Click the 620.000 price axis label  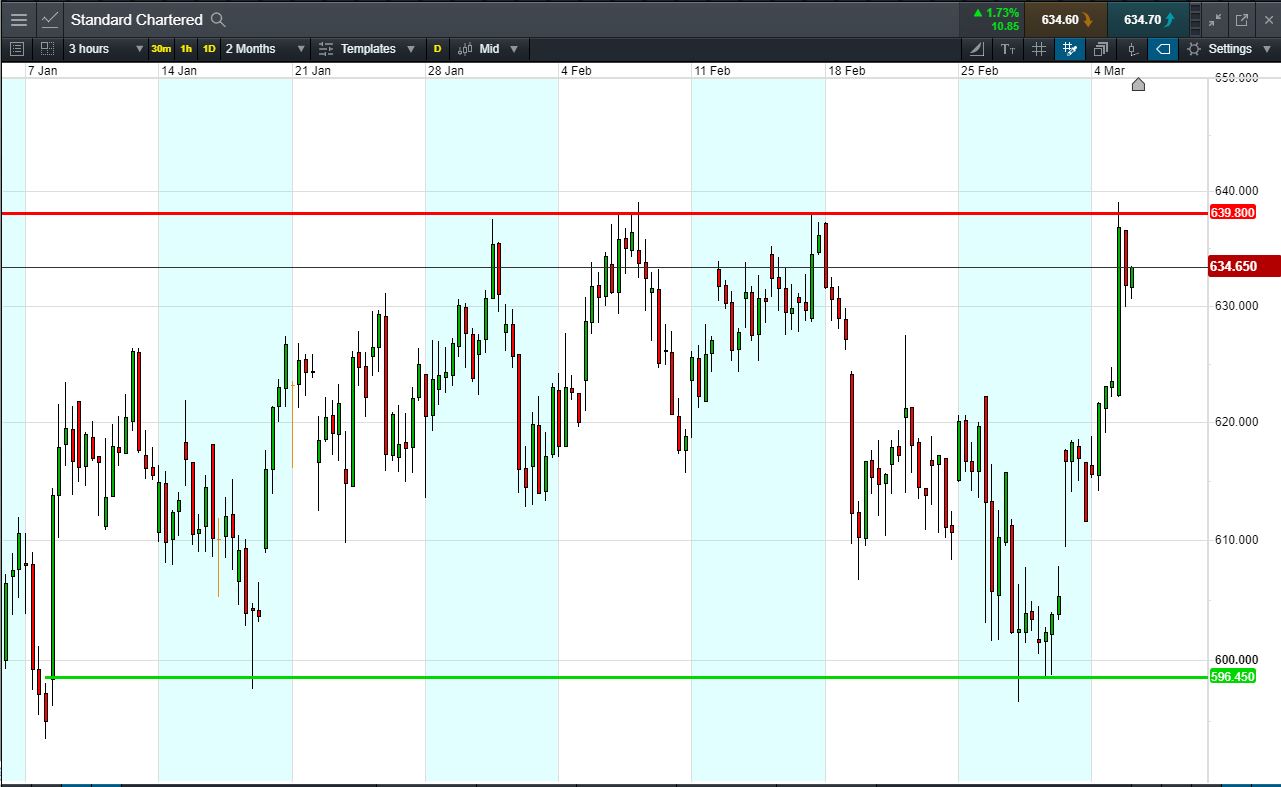tap(1236, 422)
